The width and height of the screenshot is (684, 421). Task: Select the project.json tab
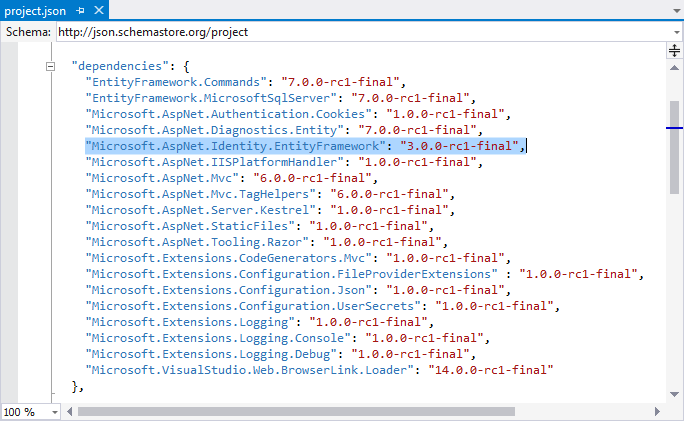coord(35,10)
